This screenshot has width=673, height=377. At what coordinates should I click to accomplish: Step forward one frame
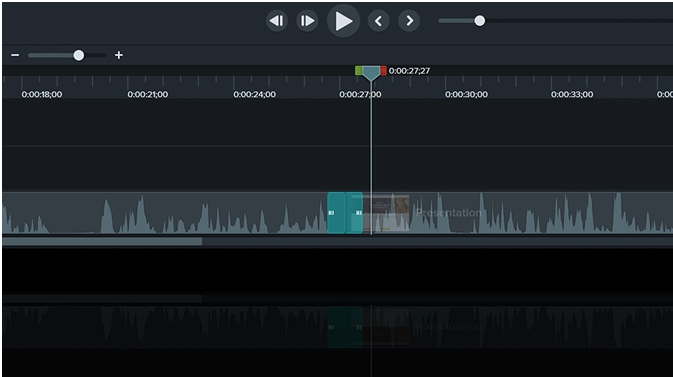click(307, 21)
